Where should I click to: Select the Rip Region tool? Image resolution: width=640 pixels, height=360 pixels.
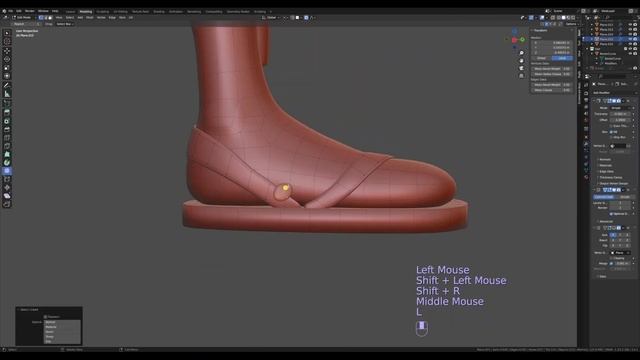click(x=7, y=204)
